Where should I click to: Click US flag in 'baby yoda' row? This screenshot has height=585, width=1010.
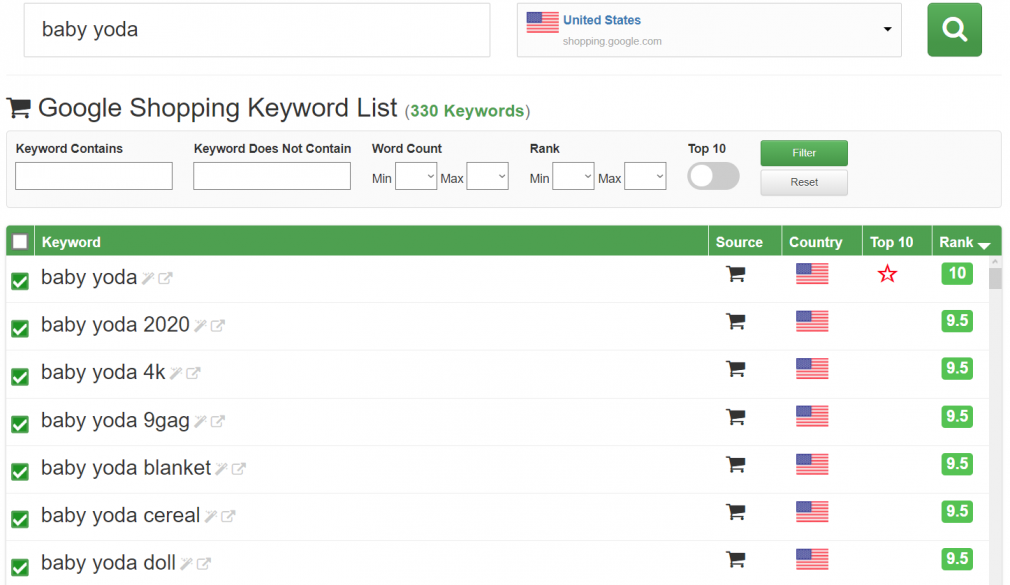[812, 274]
